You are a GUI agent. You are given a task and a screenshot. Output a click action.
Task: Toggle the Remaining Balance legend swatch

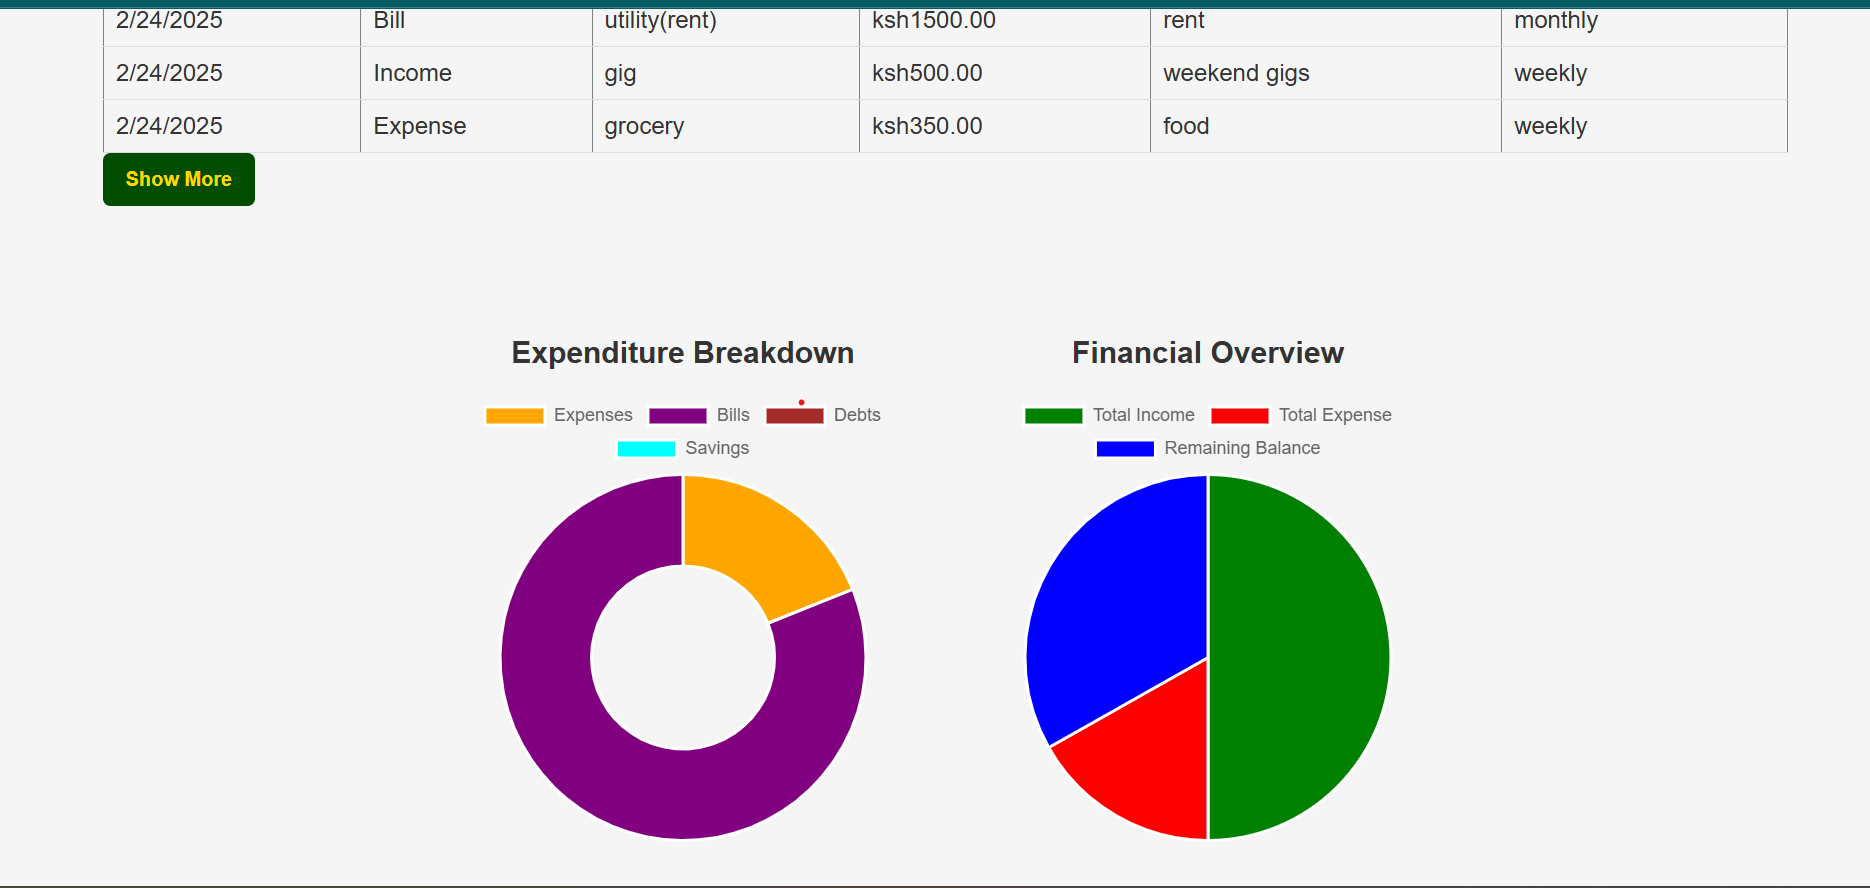pyautogui.click(x=1125, y=449)
